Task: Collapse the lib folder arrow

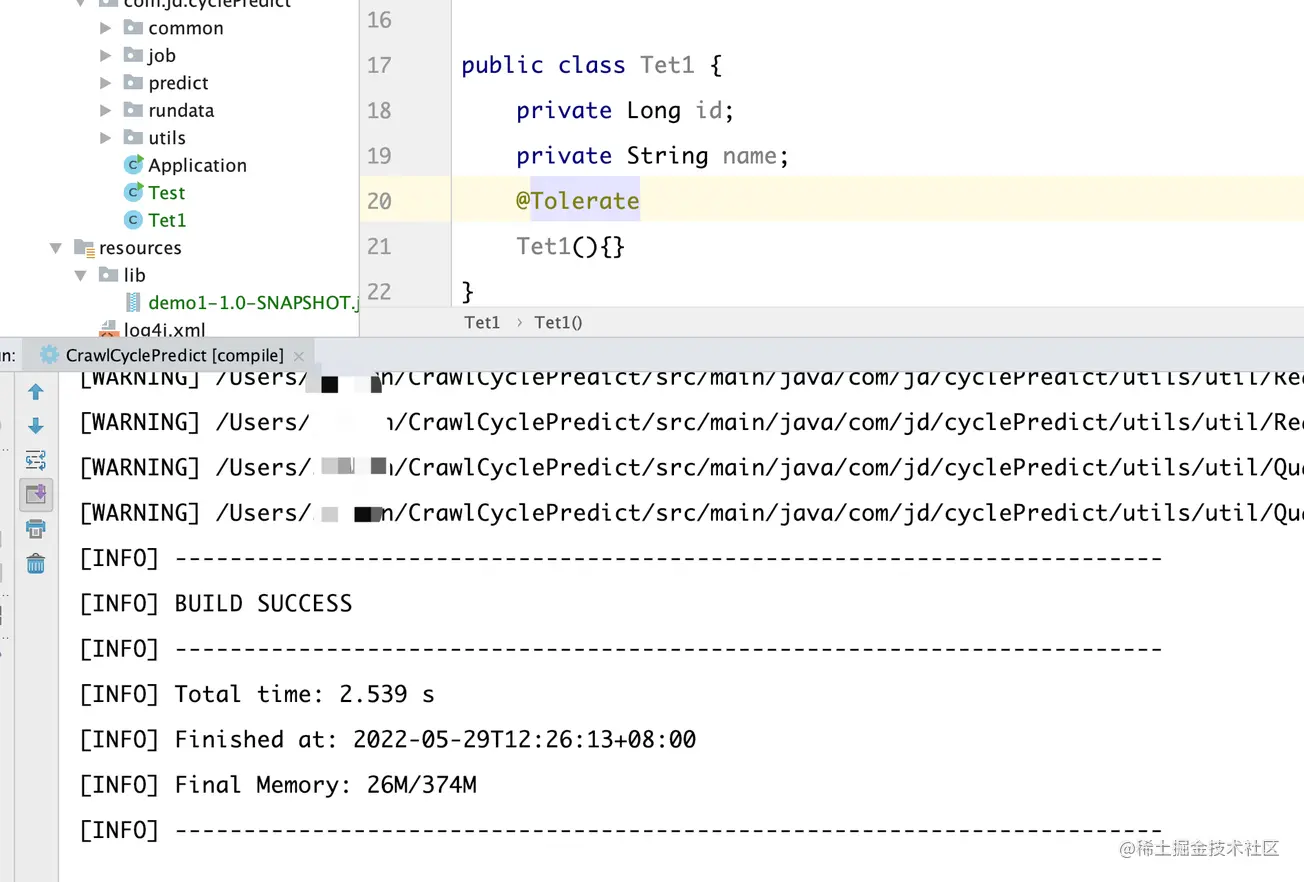Action: [81, 275]
